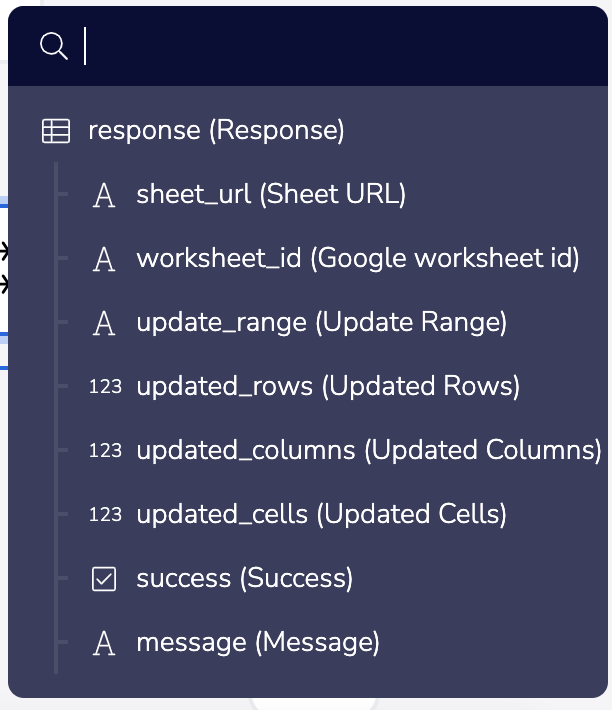Viewport: 612px width, 710px height.
Task: Select the sheet_url (Sheet URL) field
Action: tap(271, 194)
